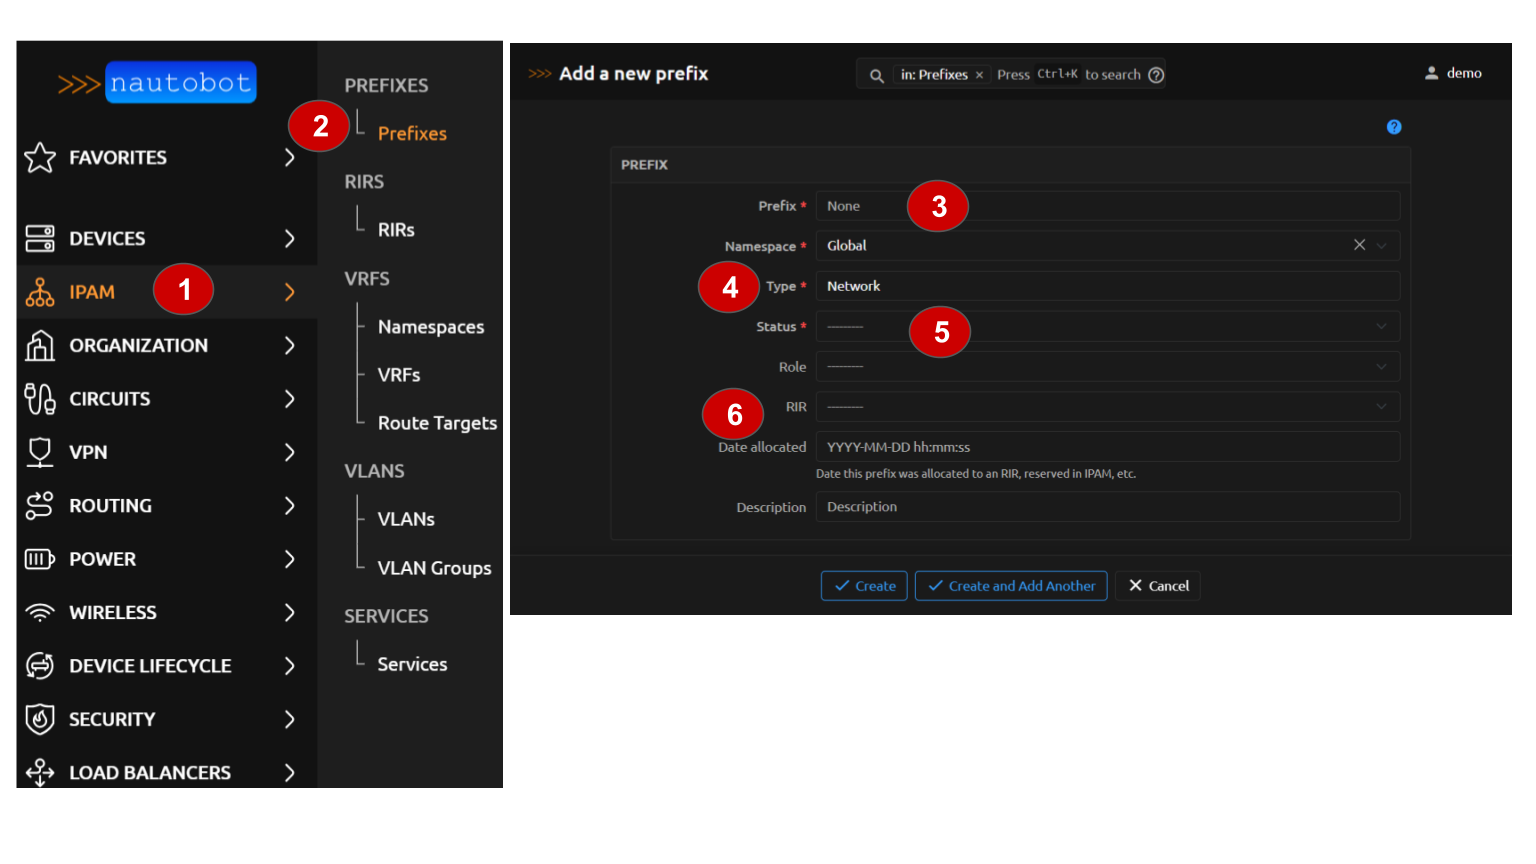This screenshot has width=1536, height=864.
Task: Clear the Global namespace selection
Action: (1359, 245)
